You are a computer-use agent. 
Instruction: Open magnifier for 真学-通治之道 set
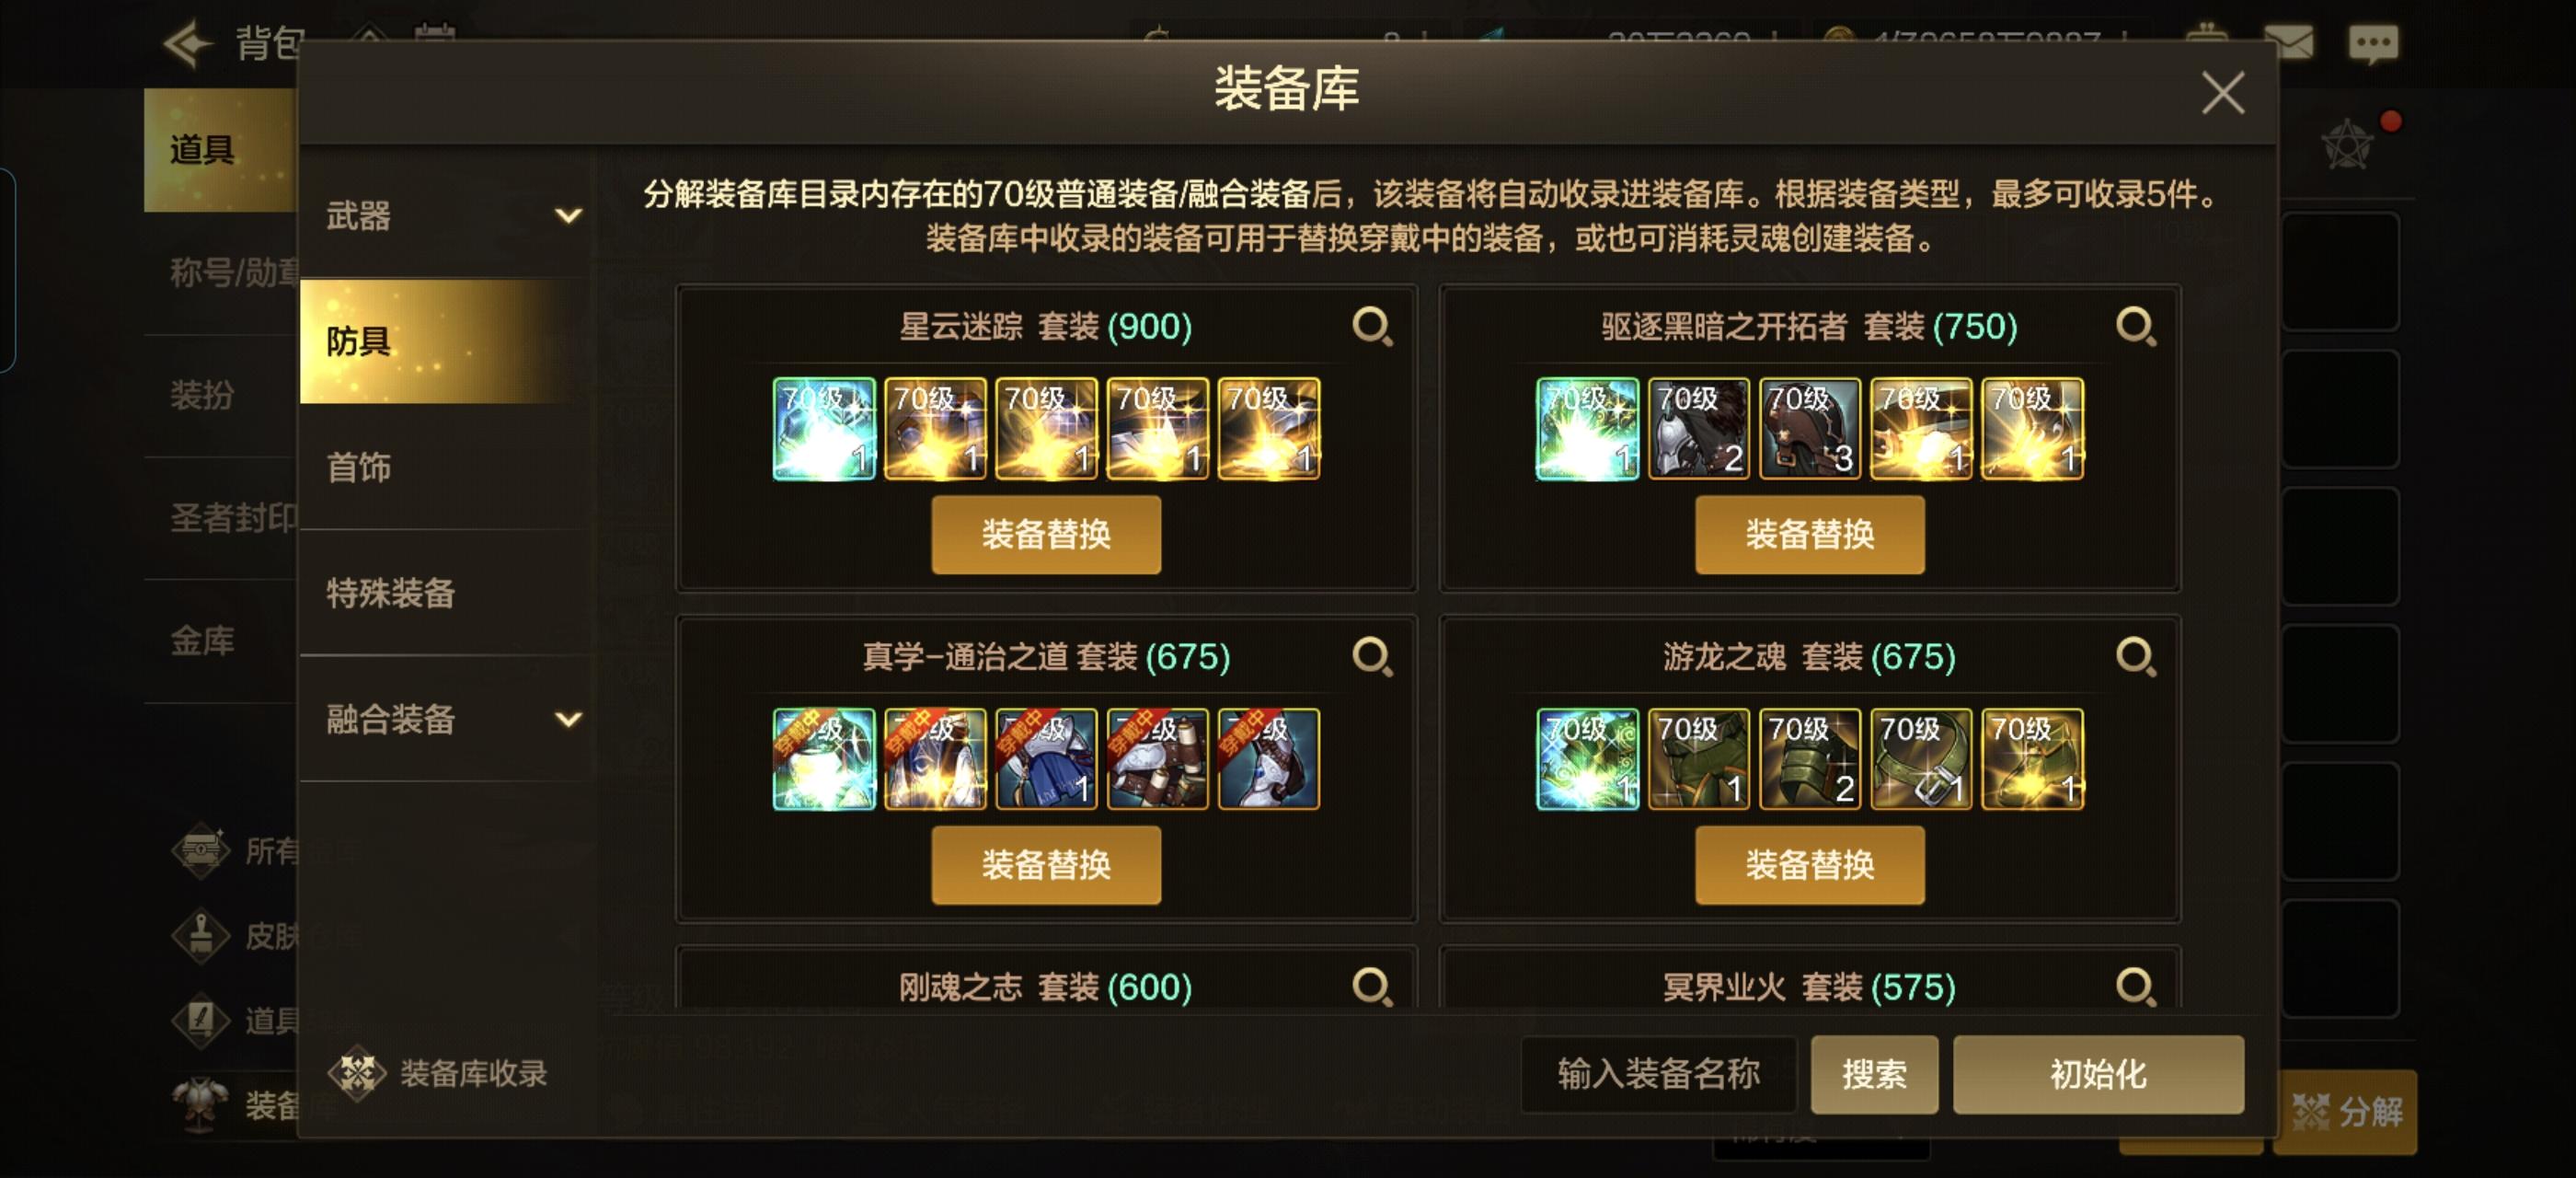pos(1372,657)
